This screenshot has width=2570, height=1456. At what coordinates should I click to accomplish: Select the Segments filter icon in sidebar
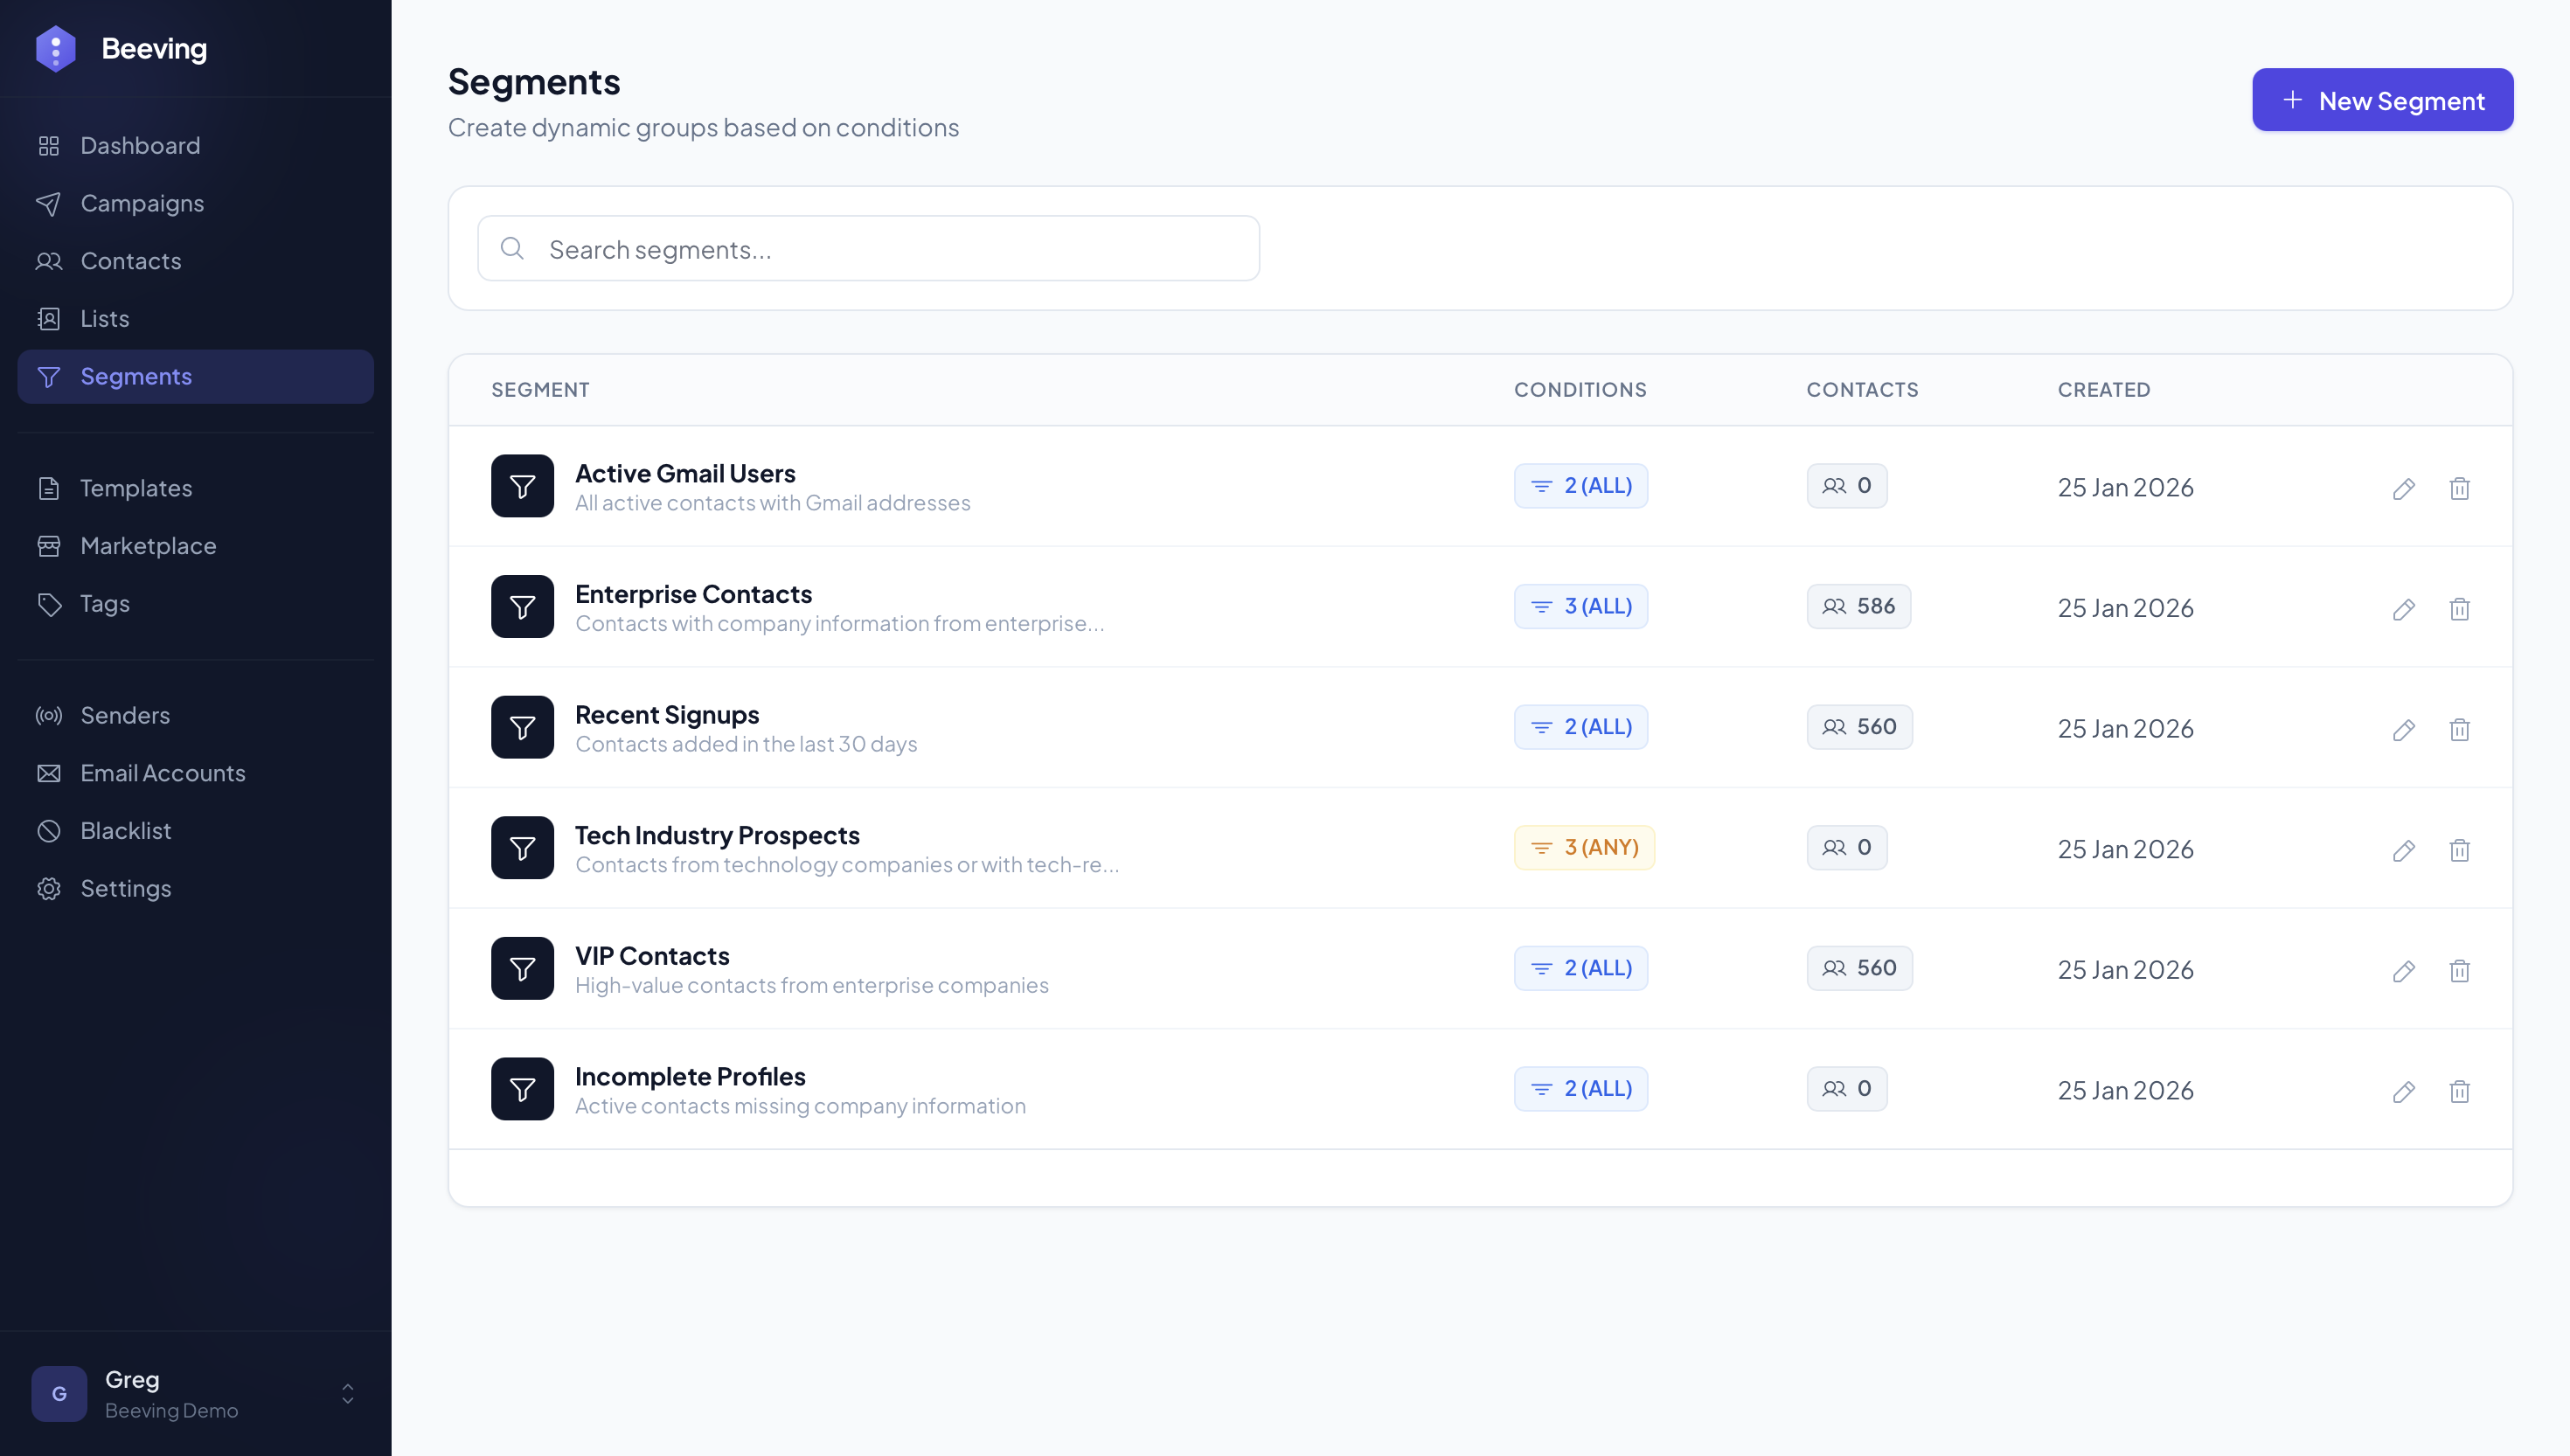tap(50, 376)
